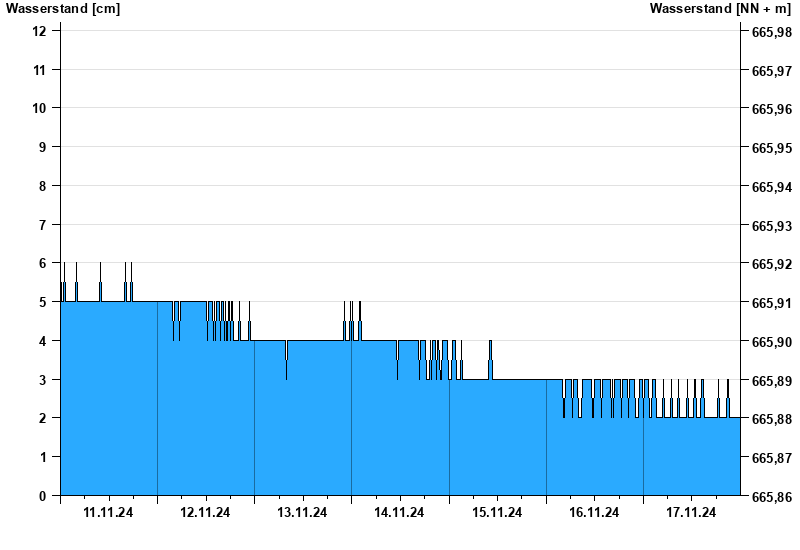
Task: Click the 14.11.24 date label
Action: pos(399,513)
